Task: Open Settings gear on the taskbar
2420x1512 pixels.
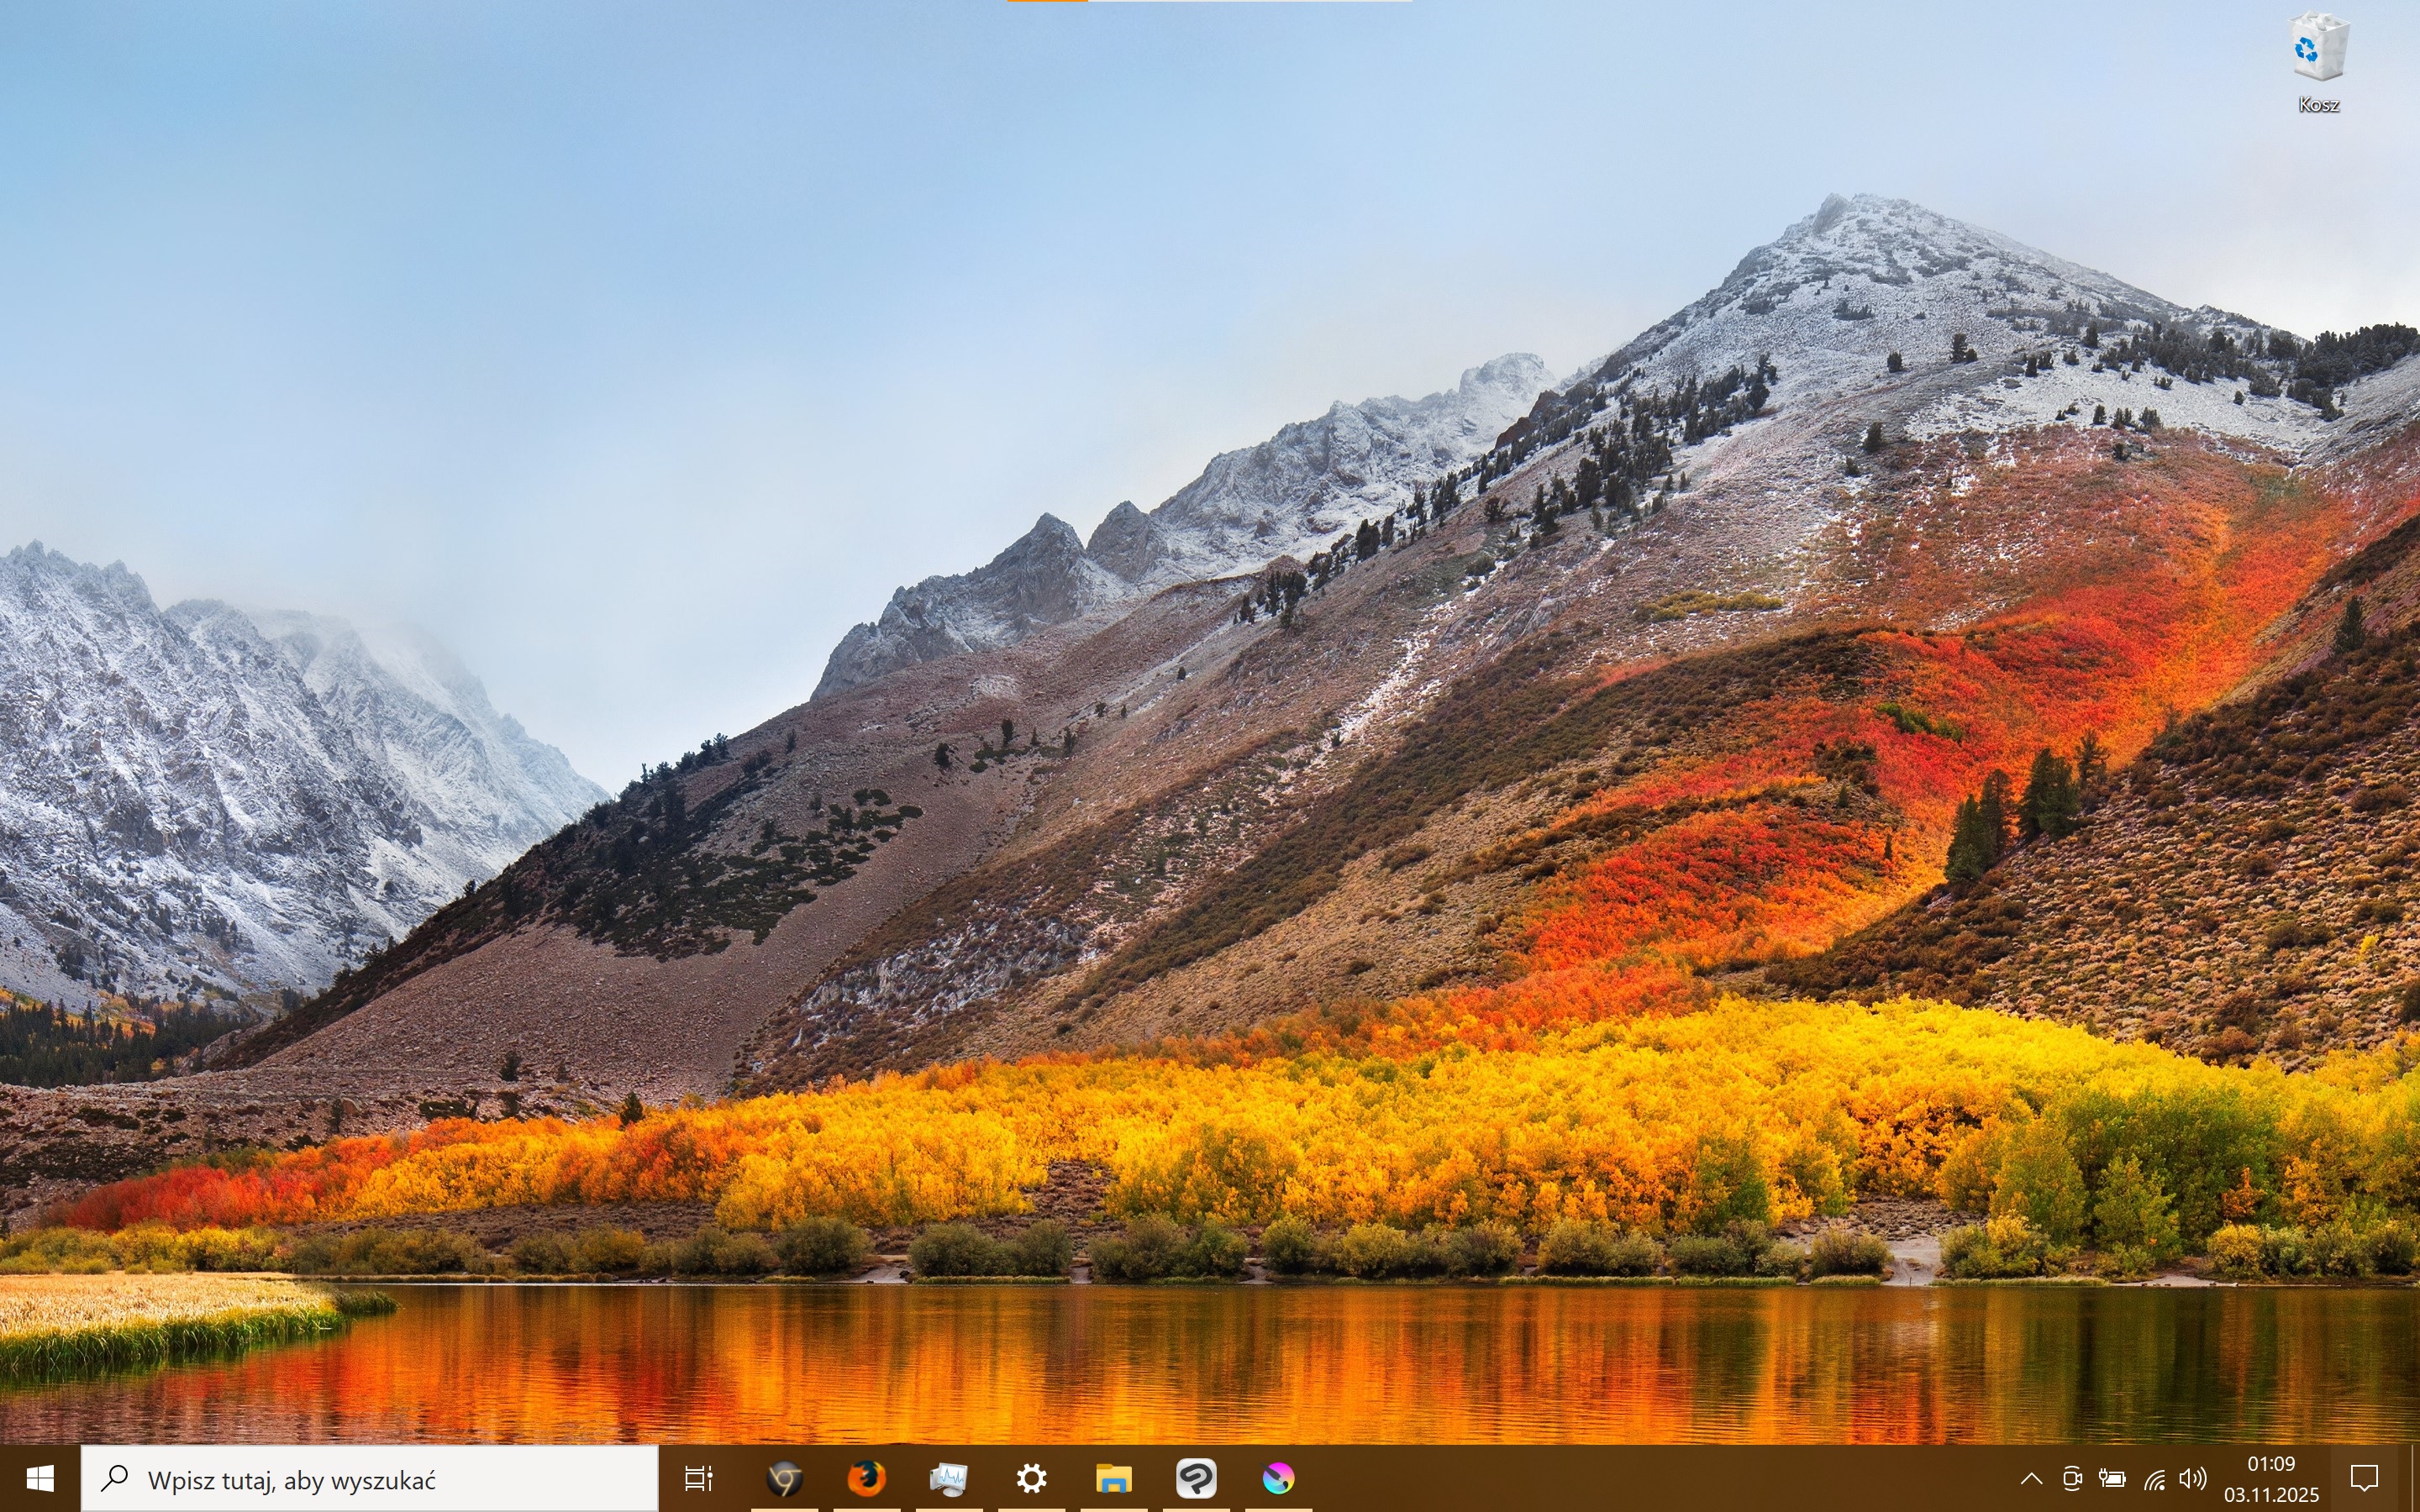Action: [x=1031, y=1478]
